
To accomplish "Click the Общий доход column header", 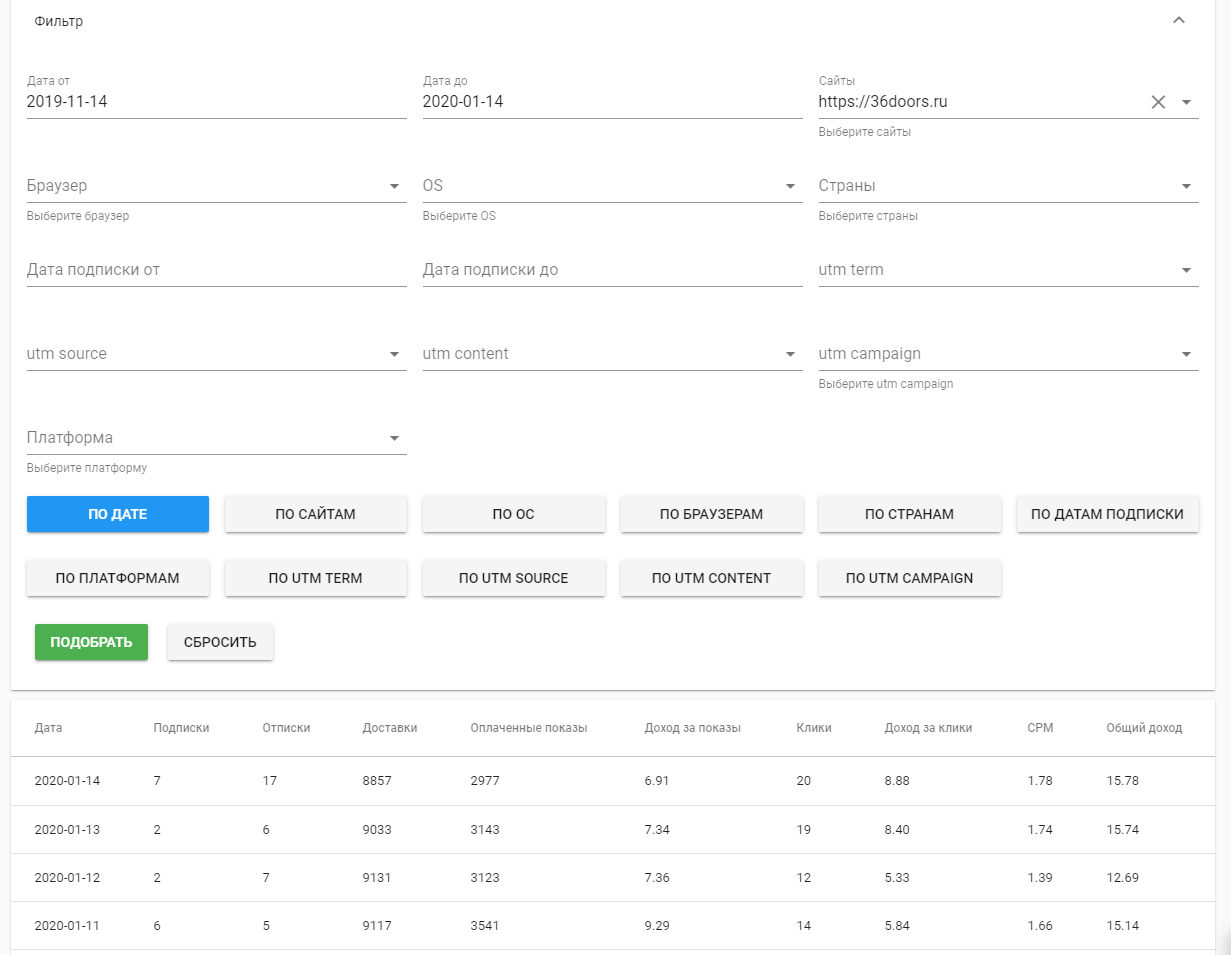I will [x=1144, y=728].
